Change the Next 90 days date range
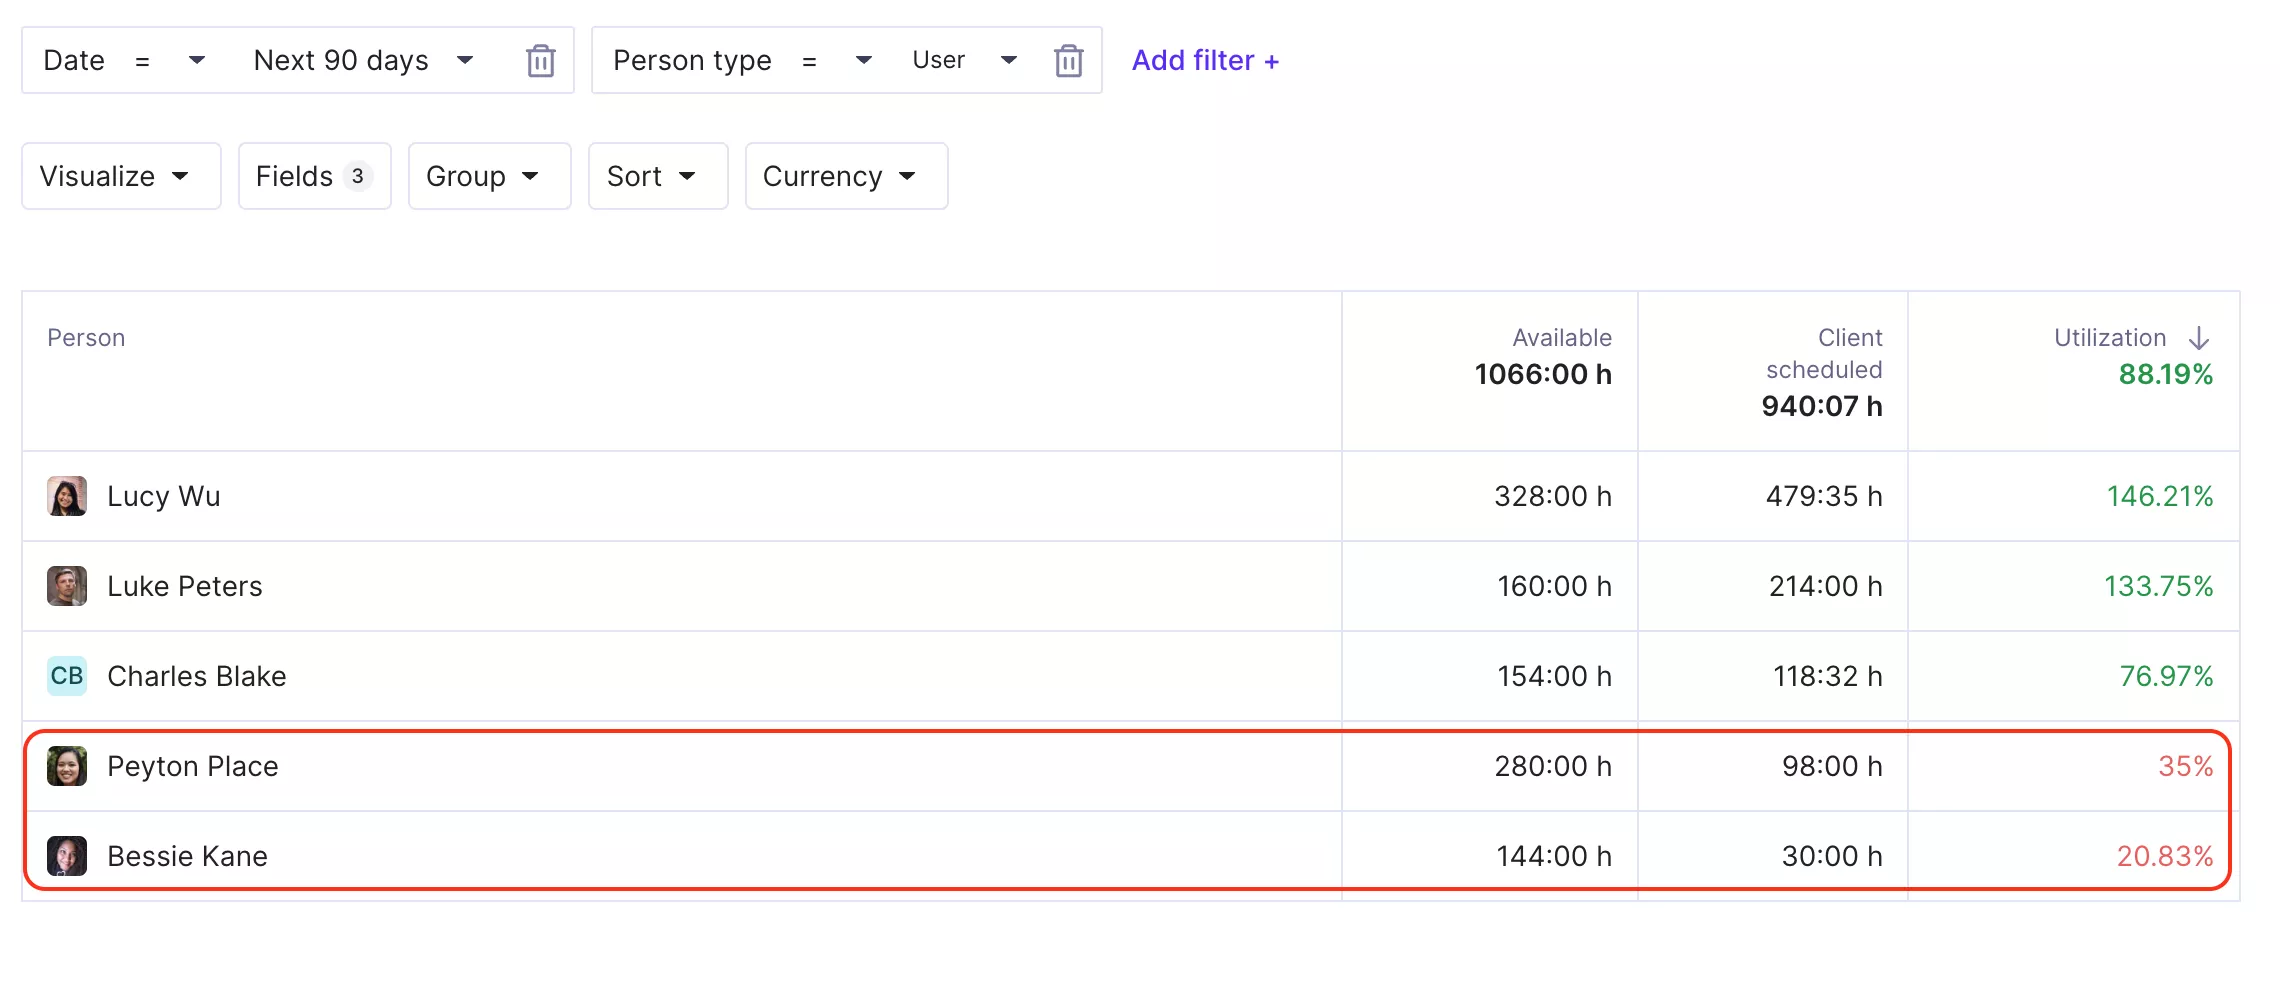Image resolution: width=2280 pixels, height=984 pixels. coord(363,60)
